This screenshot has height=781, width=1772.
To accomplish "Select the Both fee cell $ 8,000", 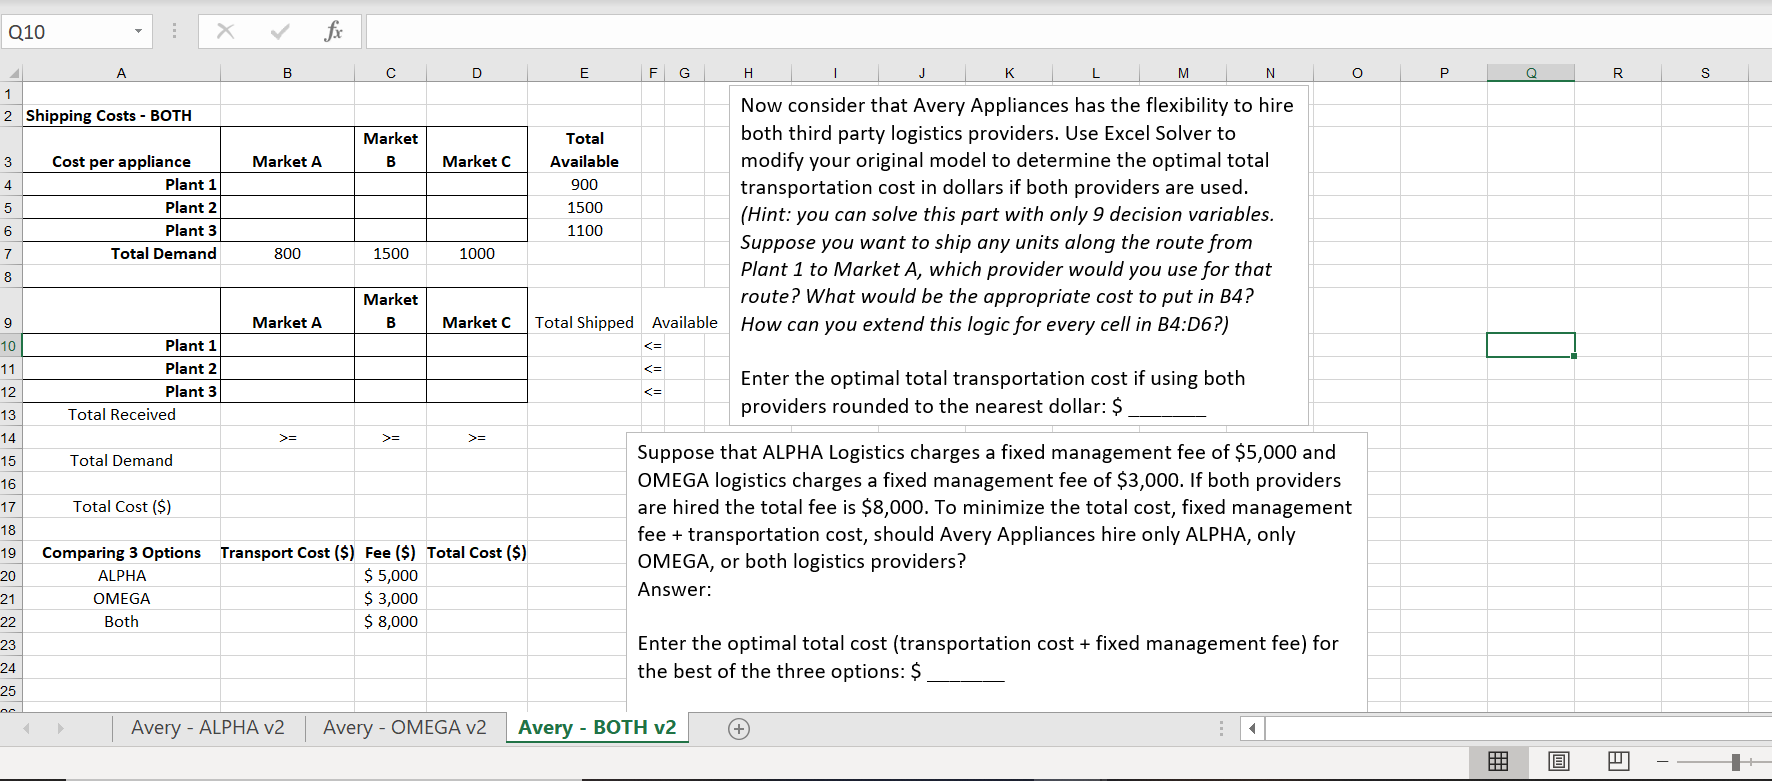I will click(x=391, y=622).
